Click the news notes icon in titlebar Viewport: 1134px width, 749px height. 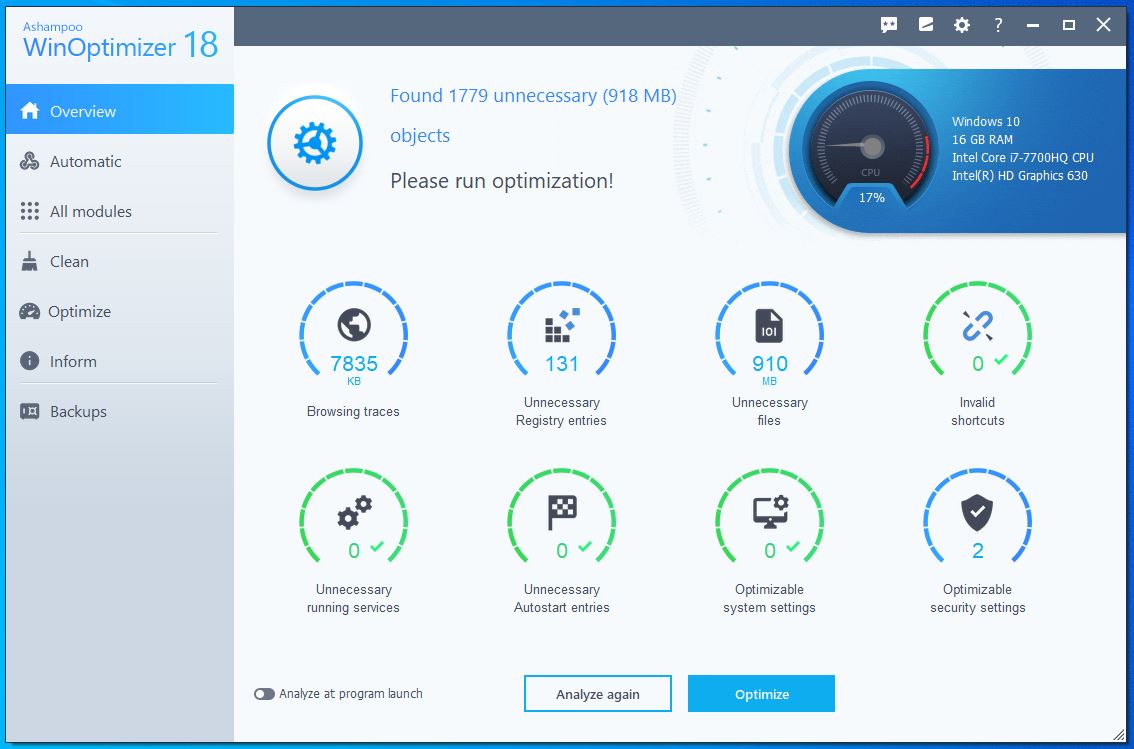point(925,25)
